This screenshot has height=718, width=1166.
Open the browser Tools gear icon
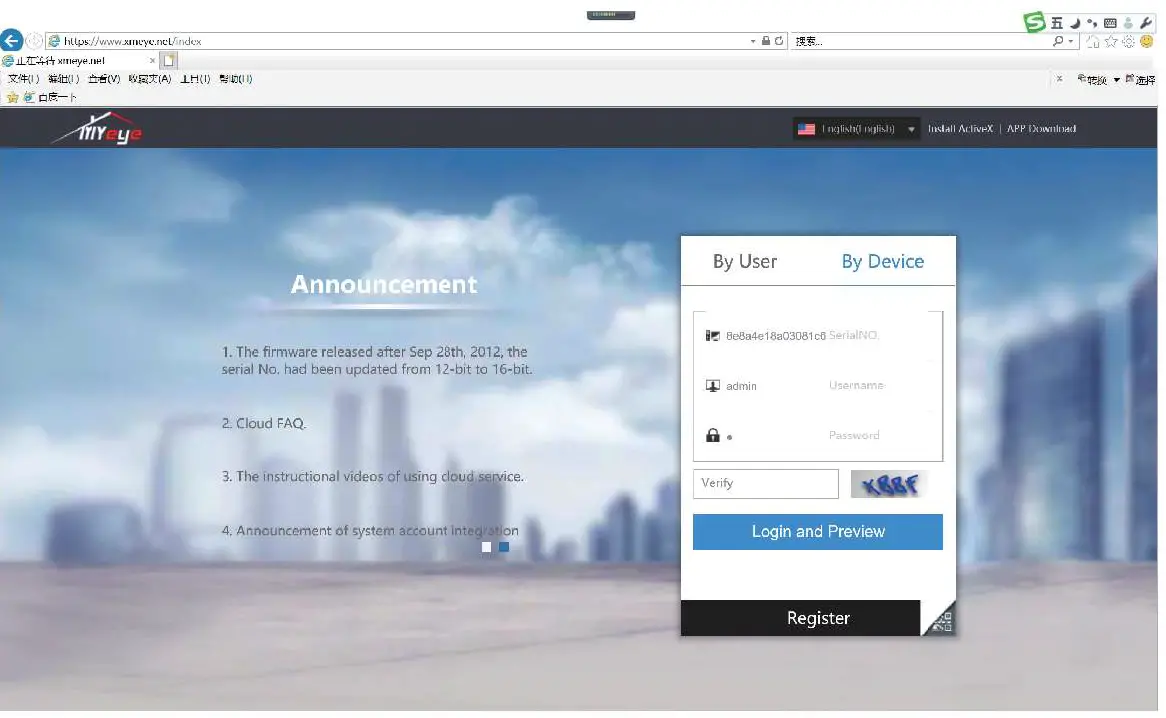1128,42
